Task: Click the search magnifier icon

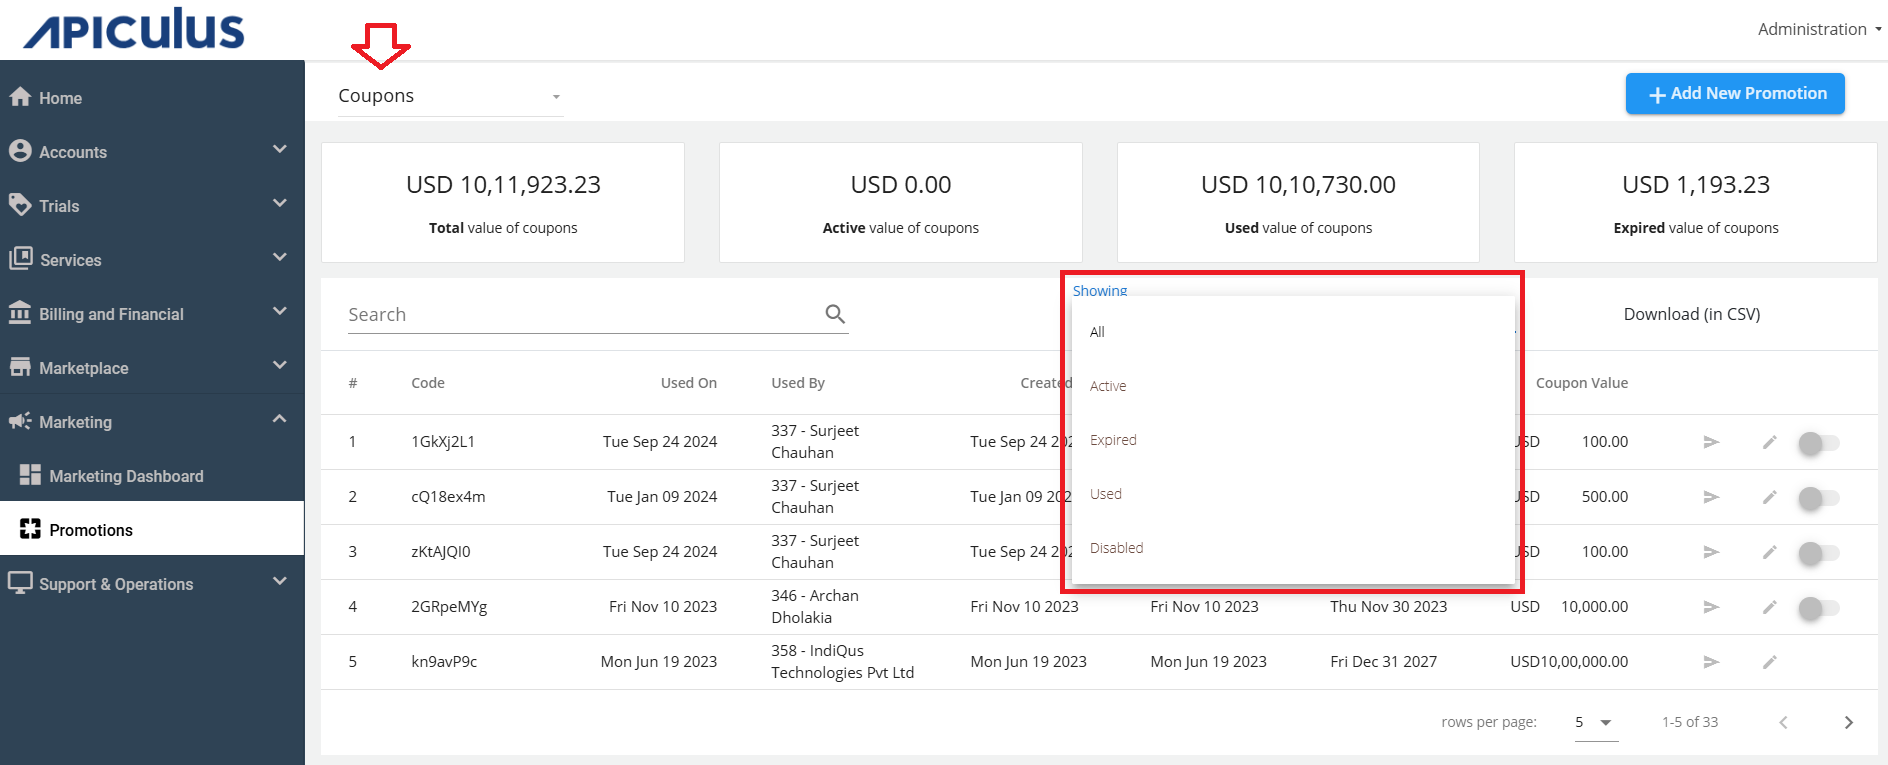Action: 835,314
